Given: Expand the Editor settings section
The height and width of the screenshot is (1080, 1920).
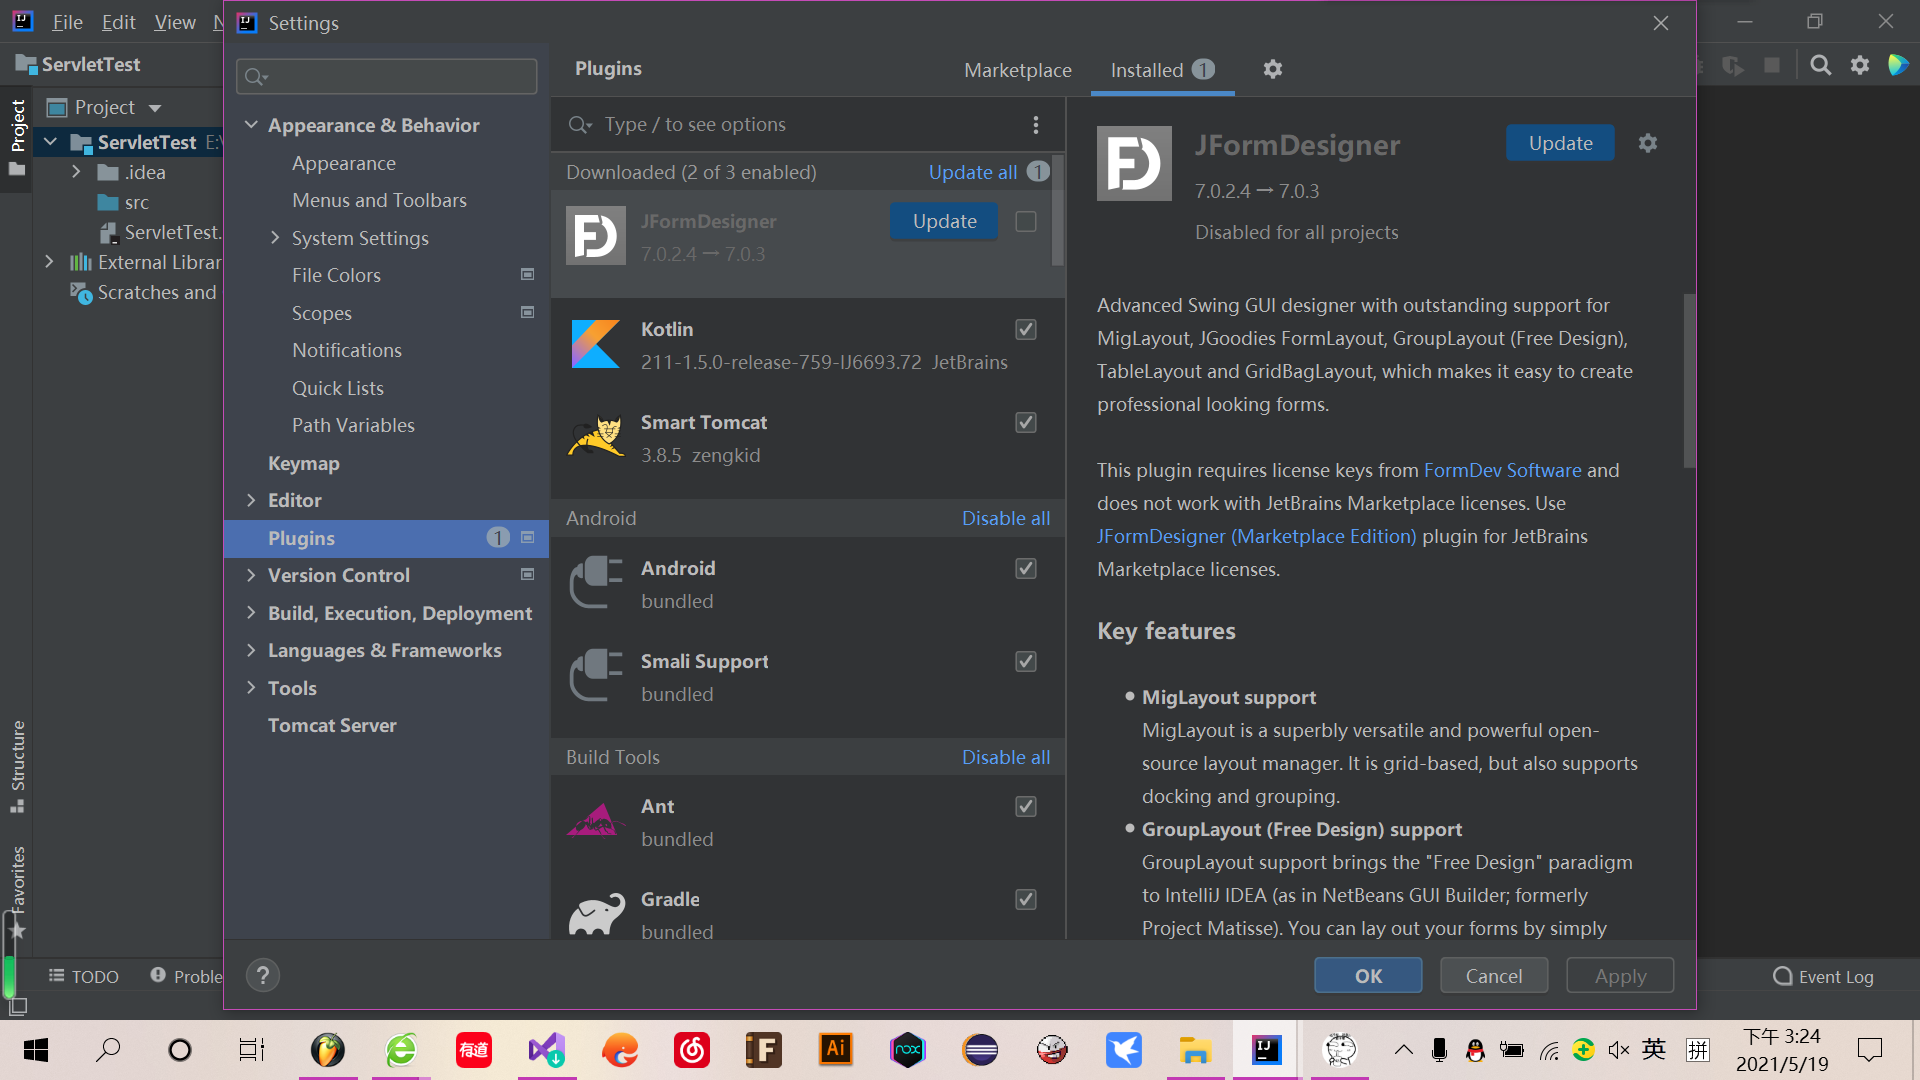Looking at the screenshot, I should pyautogui.click(x=251, y=500).
